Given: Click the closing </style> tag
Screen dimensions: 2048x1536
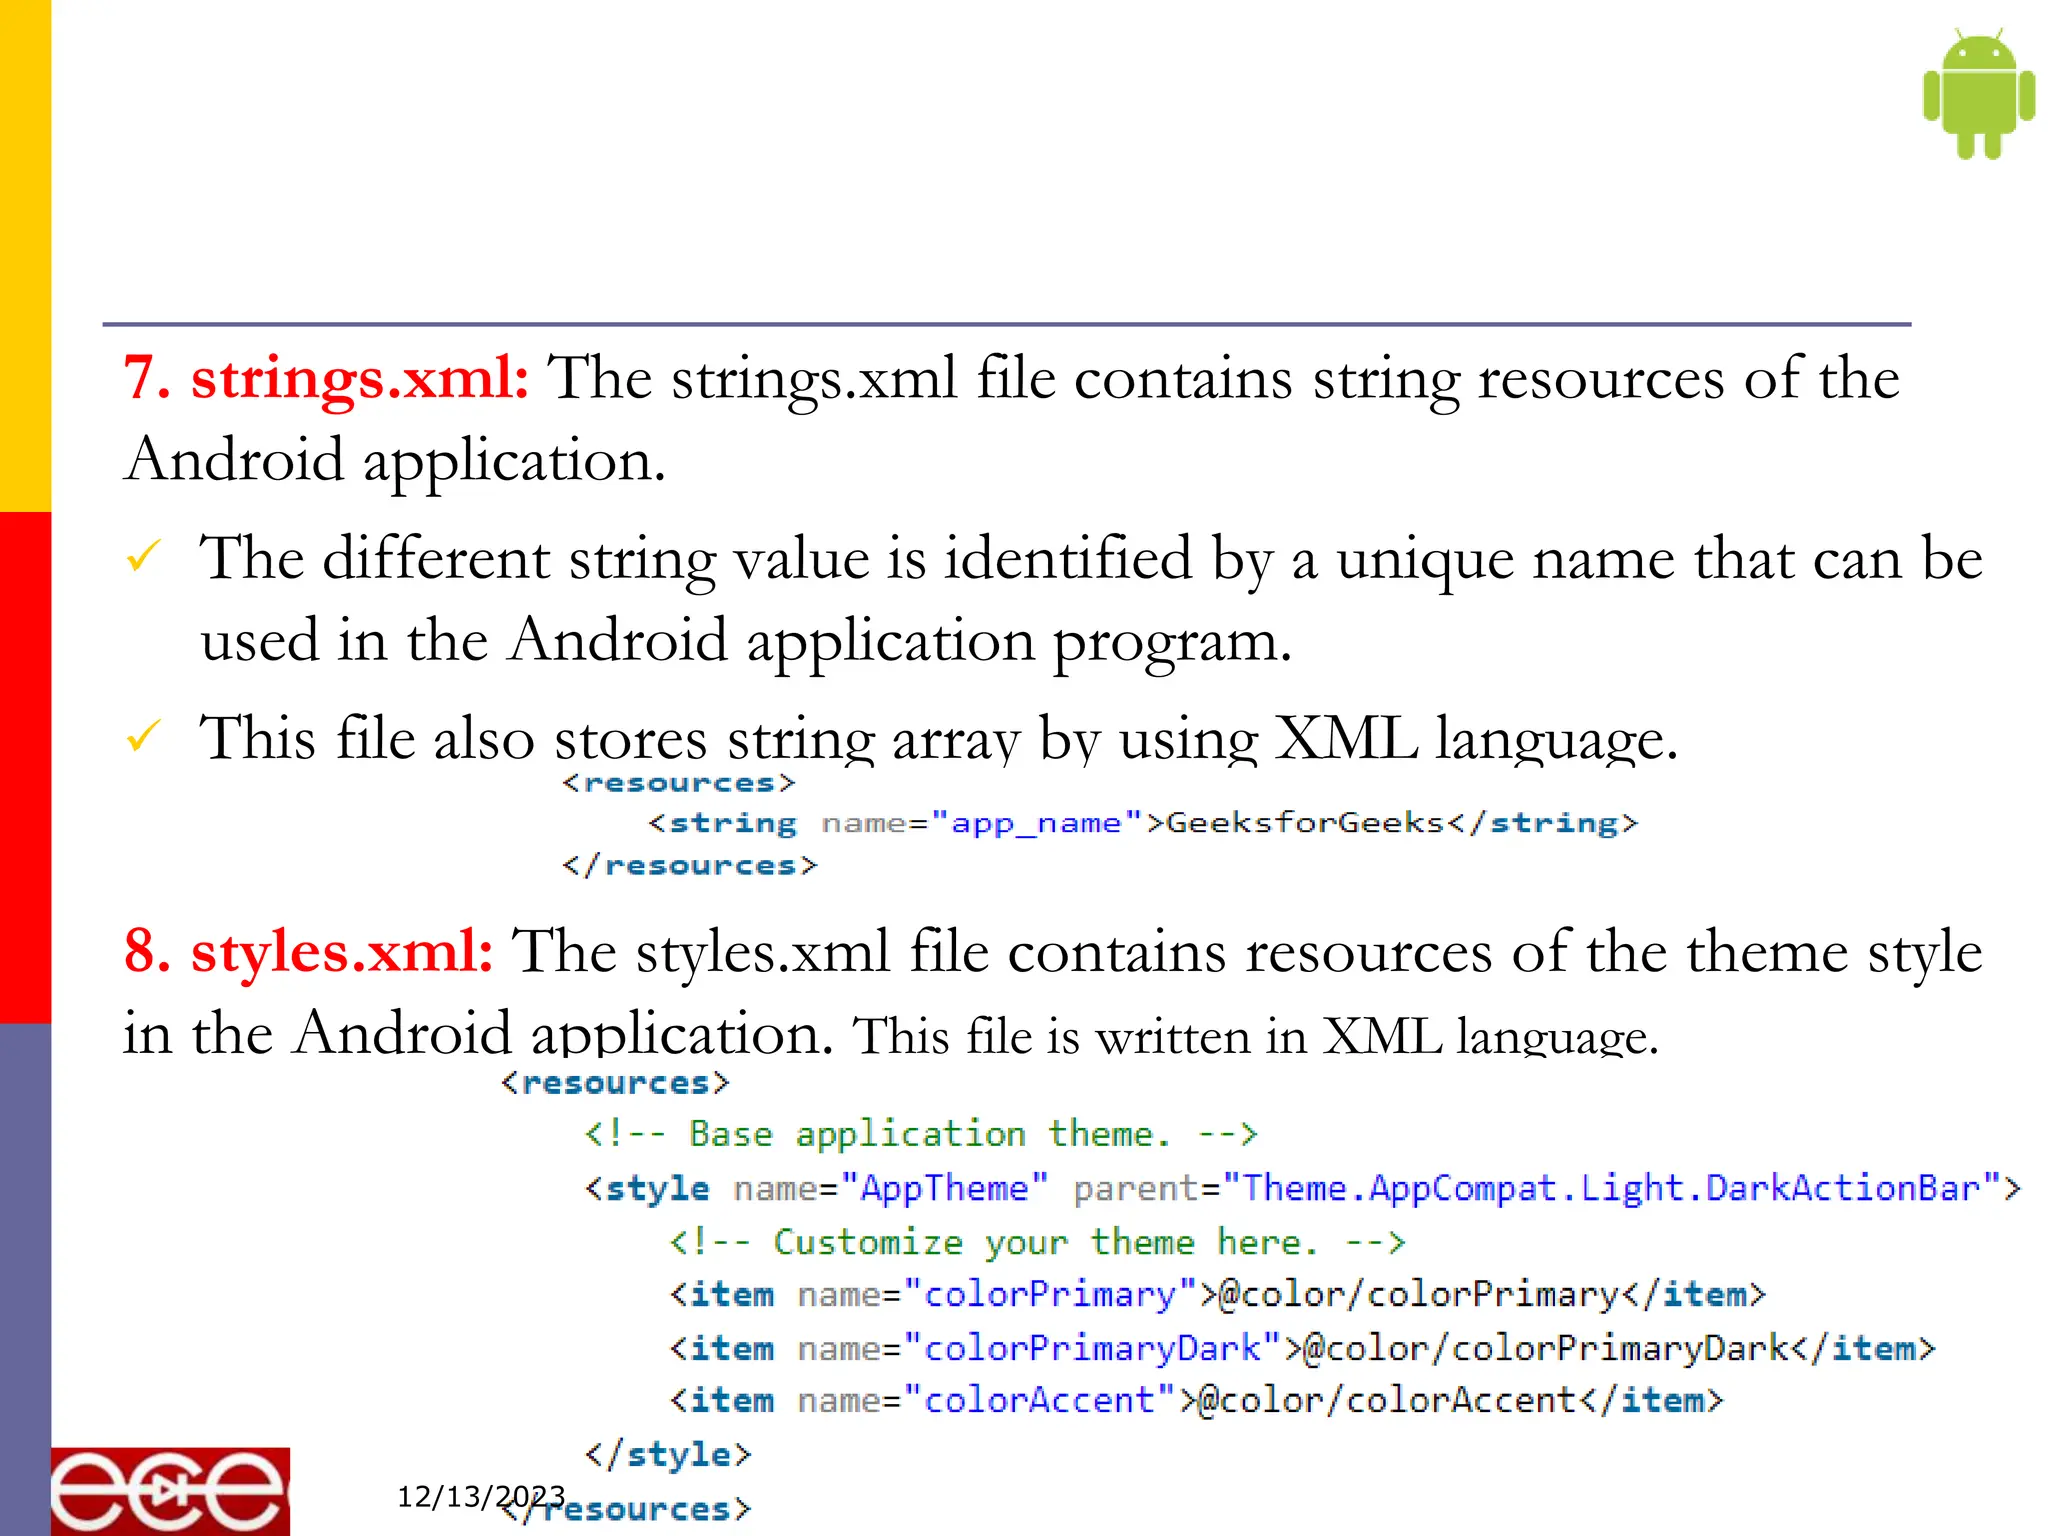Looking at the screenshot, I should [x=668, y=1454].
